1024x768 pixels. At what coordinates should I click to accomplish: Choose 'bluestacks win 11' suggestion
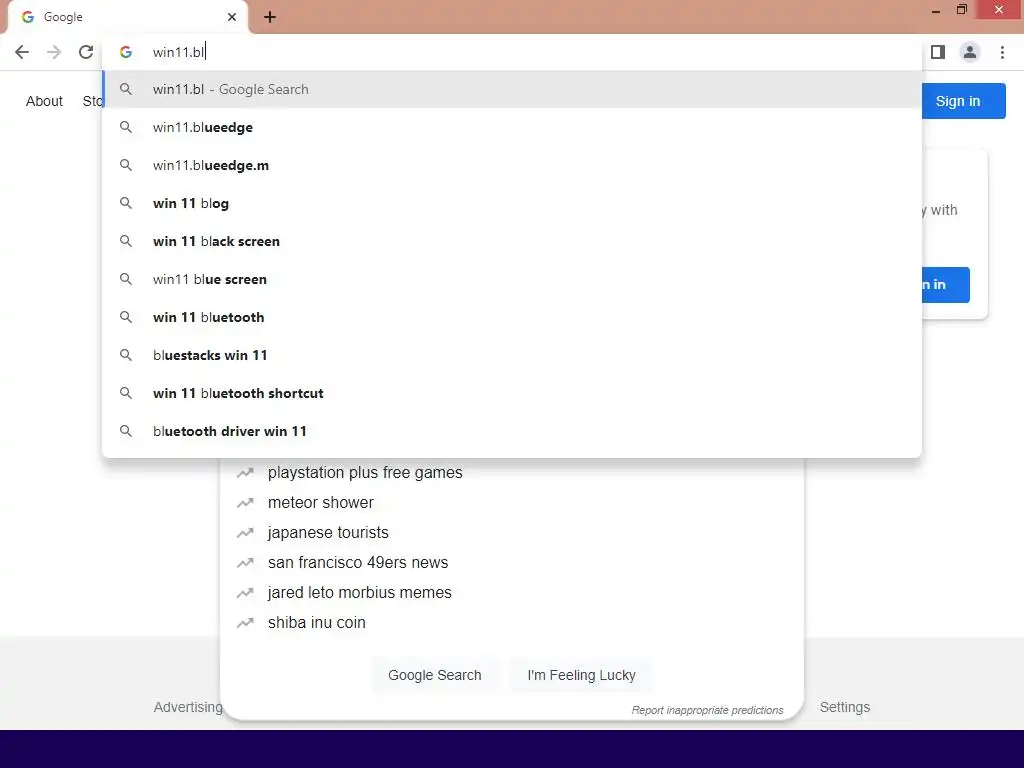(x=512, y=355)
